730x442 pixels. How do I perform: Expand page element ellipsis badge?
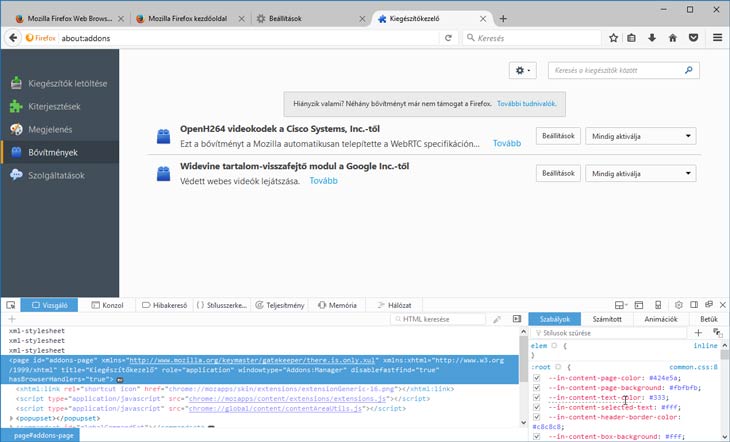[120, 380]
